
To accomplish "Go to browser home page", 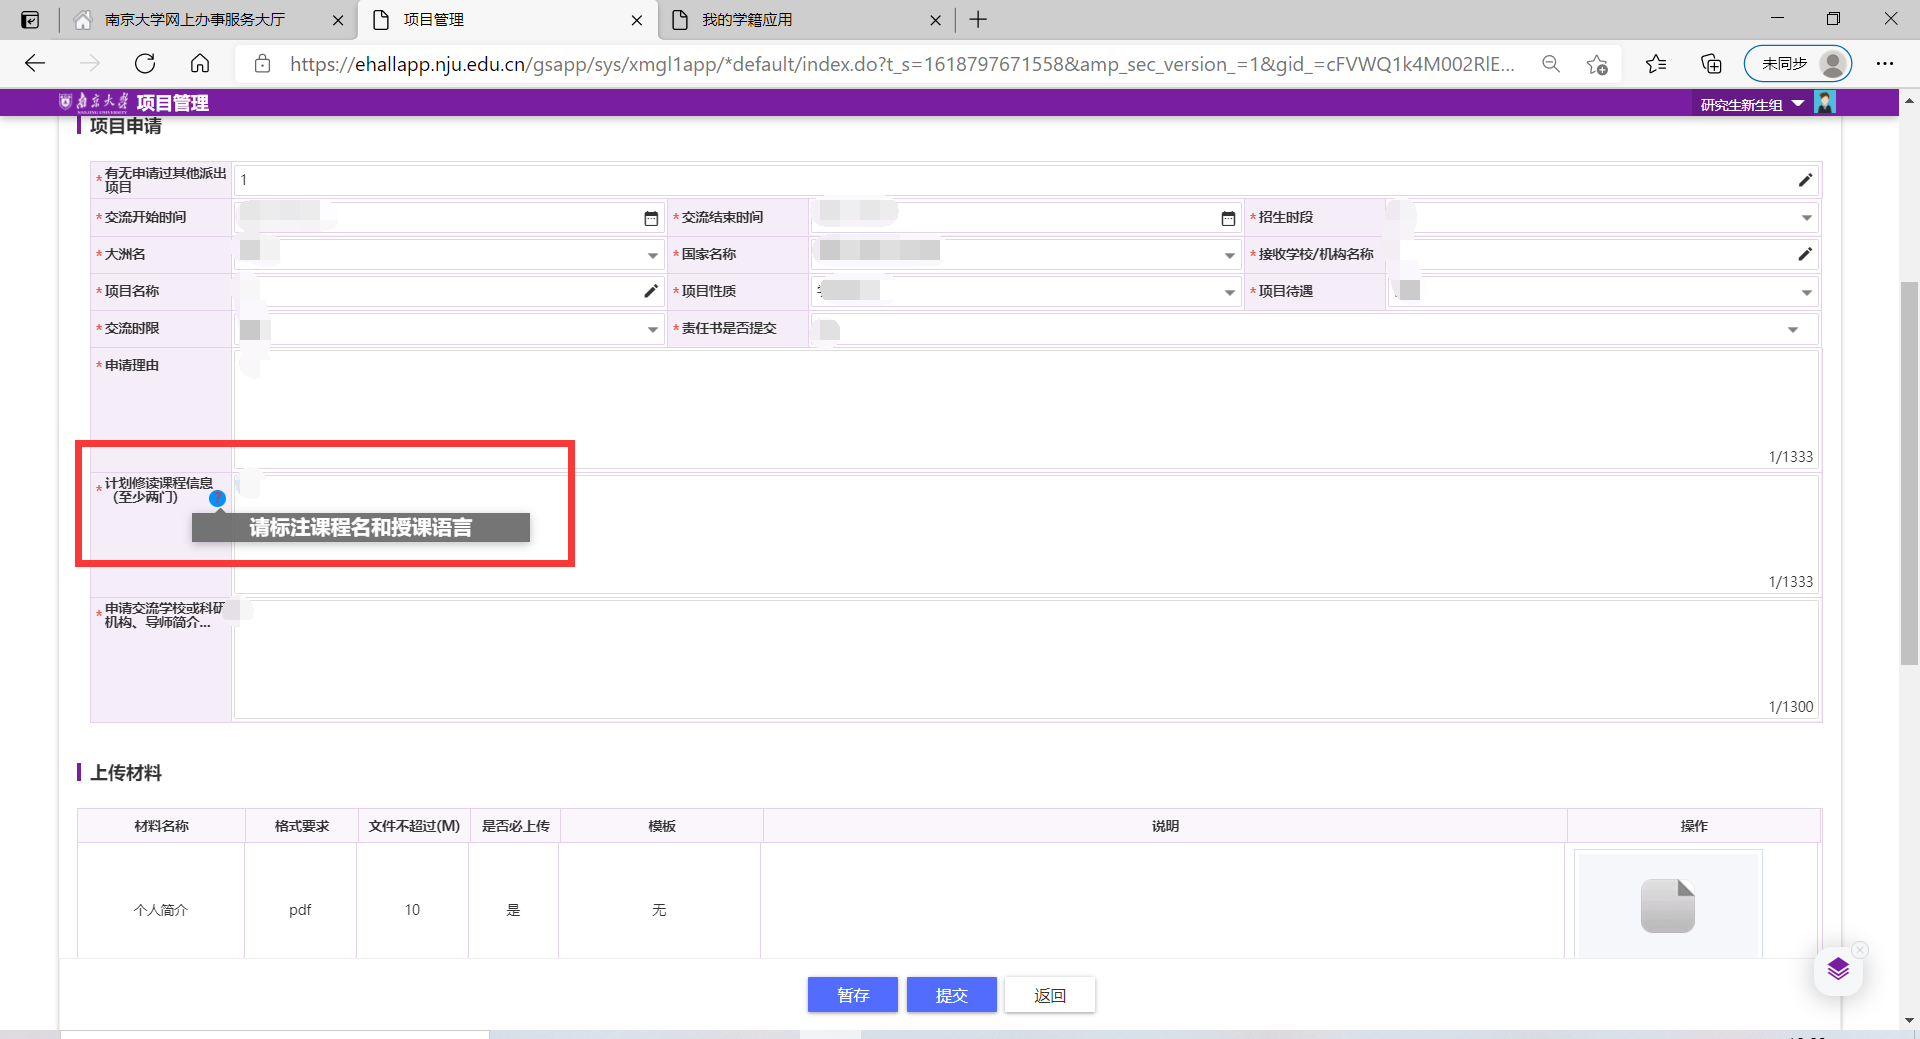I will [x=200, y=64].
